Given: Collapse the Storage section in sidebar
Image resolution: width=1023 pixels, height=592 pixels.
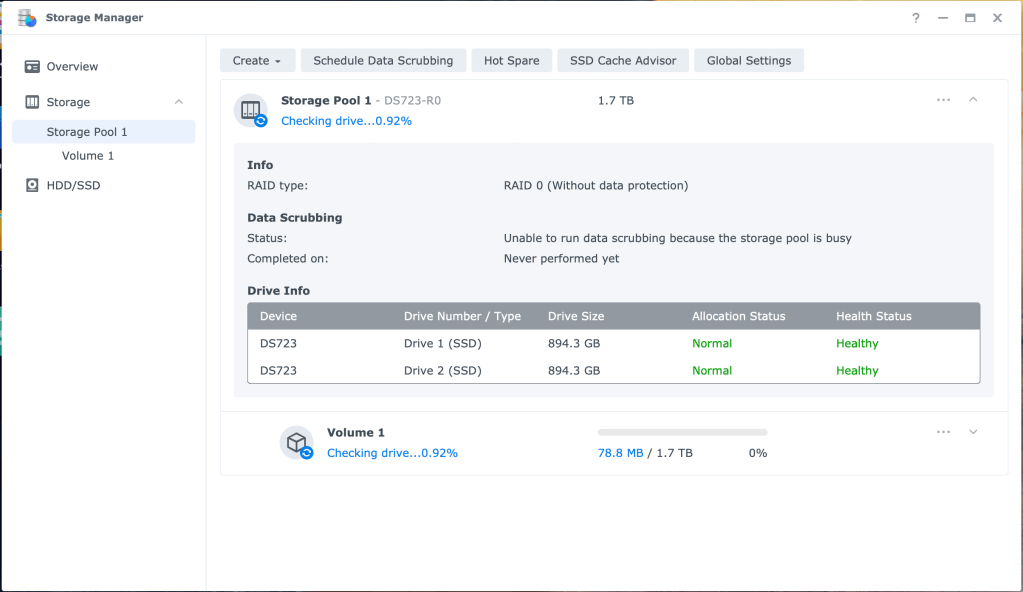Looking at the screenshot, I should [179, 102].
